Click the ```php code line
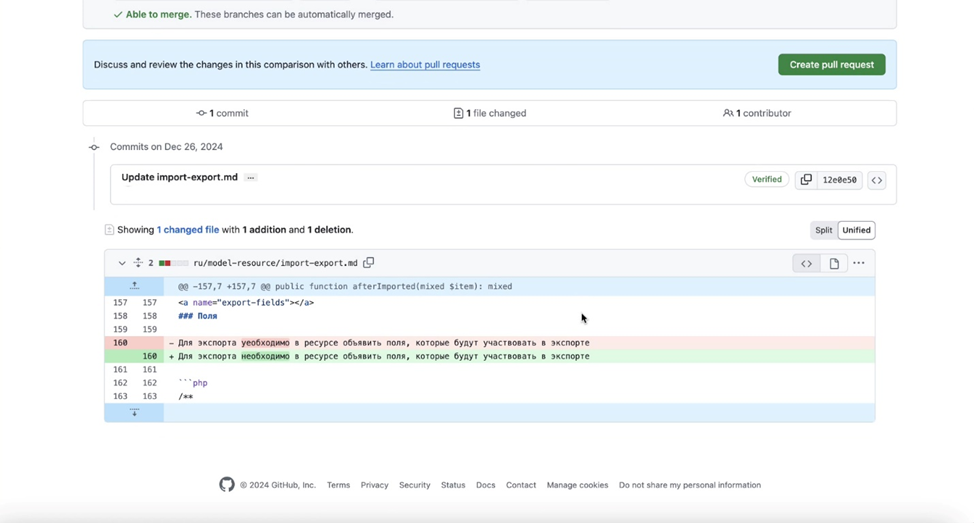Screen dimensions: 974x523 [193, 383]
